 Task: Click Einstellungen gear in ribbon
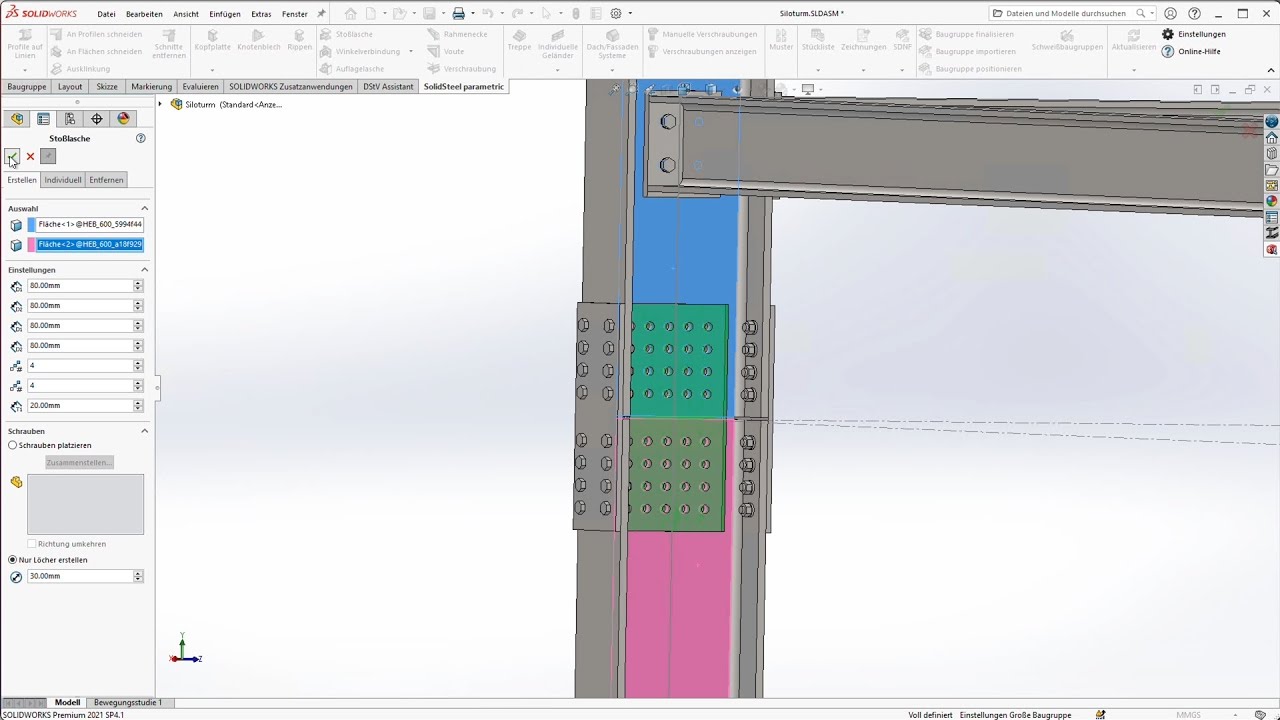tap(1193, 34)
